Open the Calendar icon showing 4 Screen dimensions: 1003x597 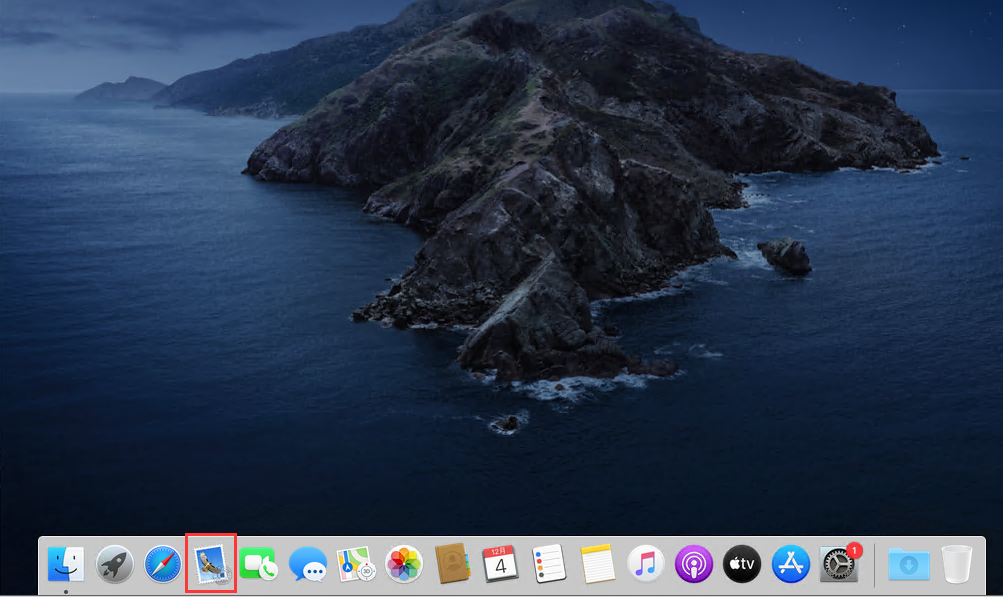(x=500, y=564)
